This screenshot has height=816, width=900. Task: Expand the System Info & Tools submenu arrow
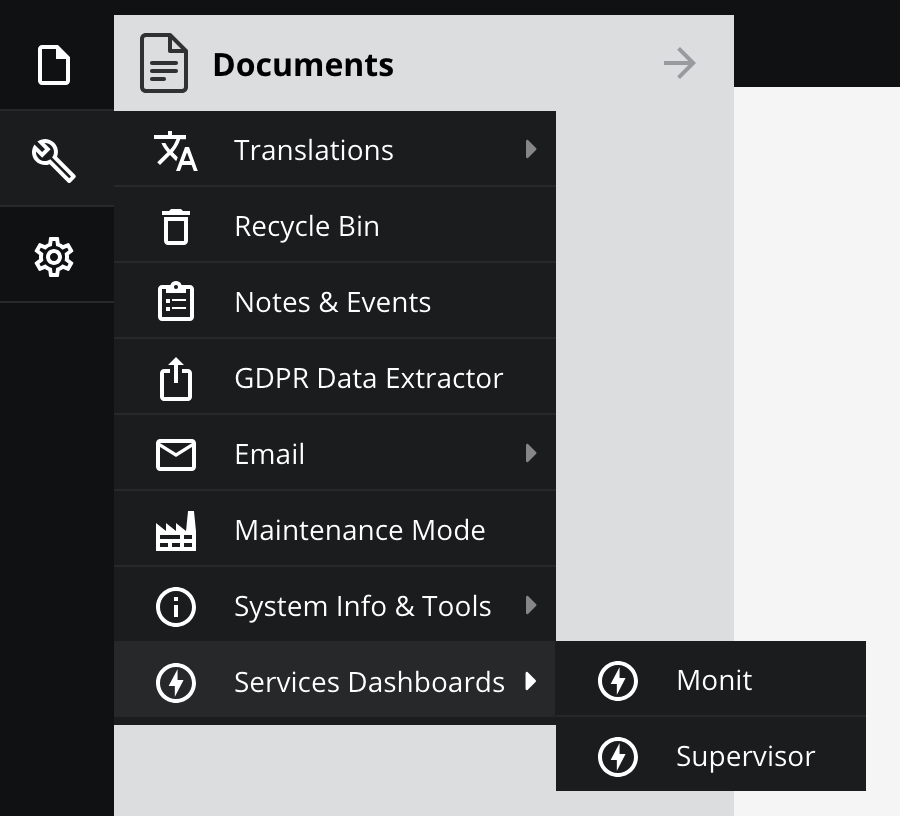(x=531, y=605)
